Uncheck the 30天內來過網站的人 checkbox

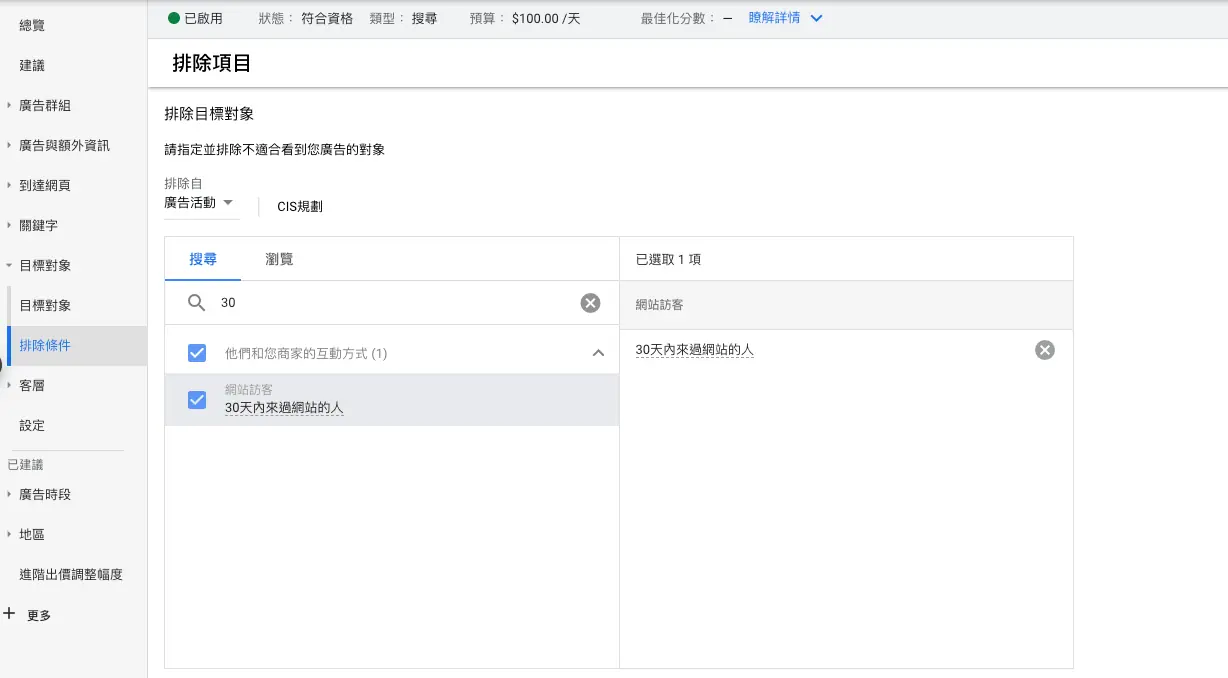tap(197, 400)
